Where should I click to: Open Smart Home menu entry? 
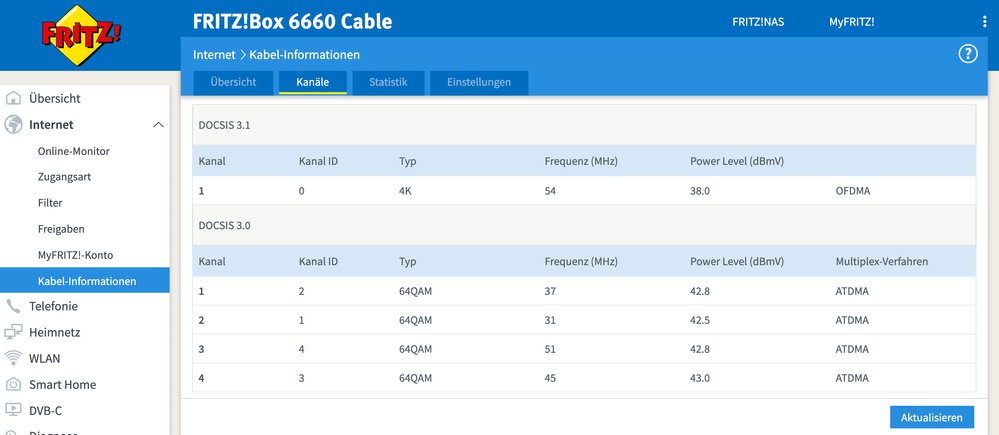pos(62,385)
